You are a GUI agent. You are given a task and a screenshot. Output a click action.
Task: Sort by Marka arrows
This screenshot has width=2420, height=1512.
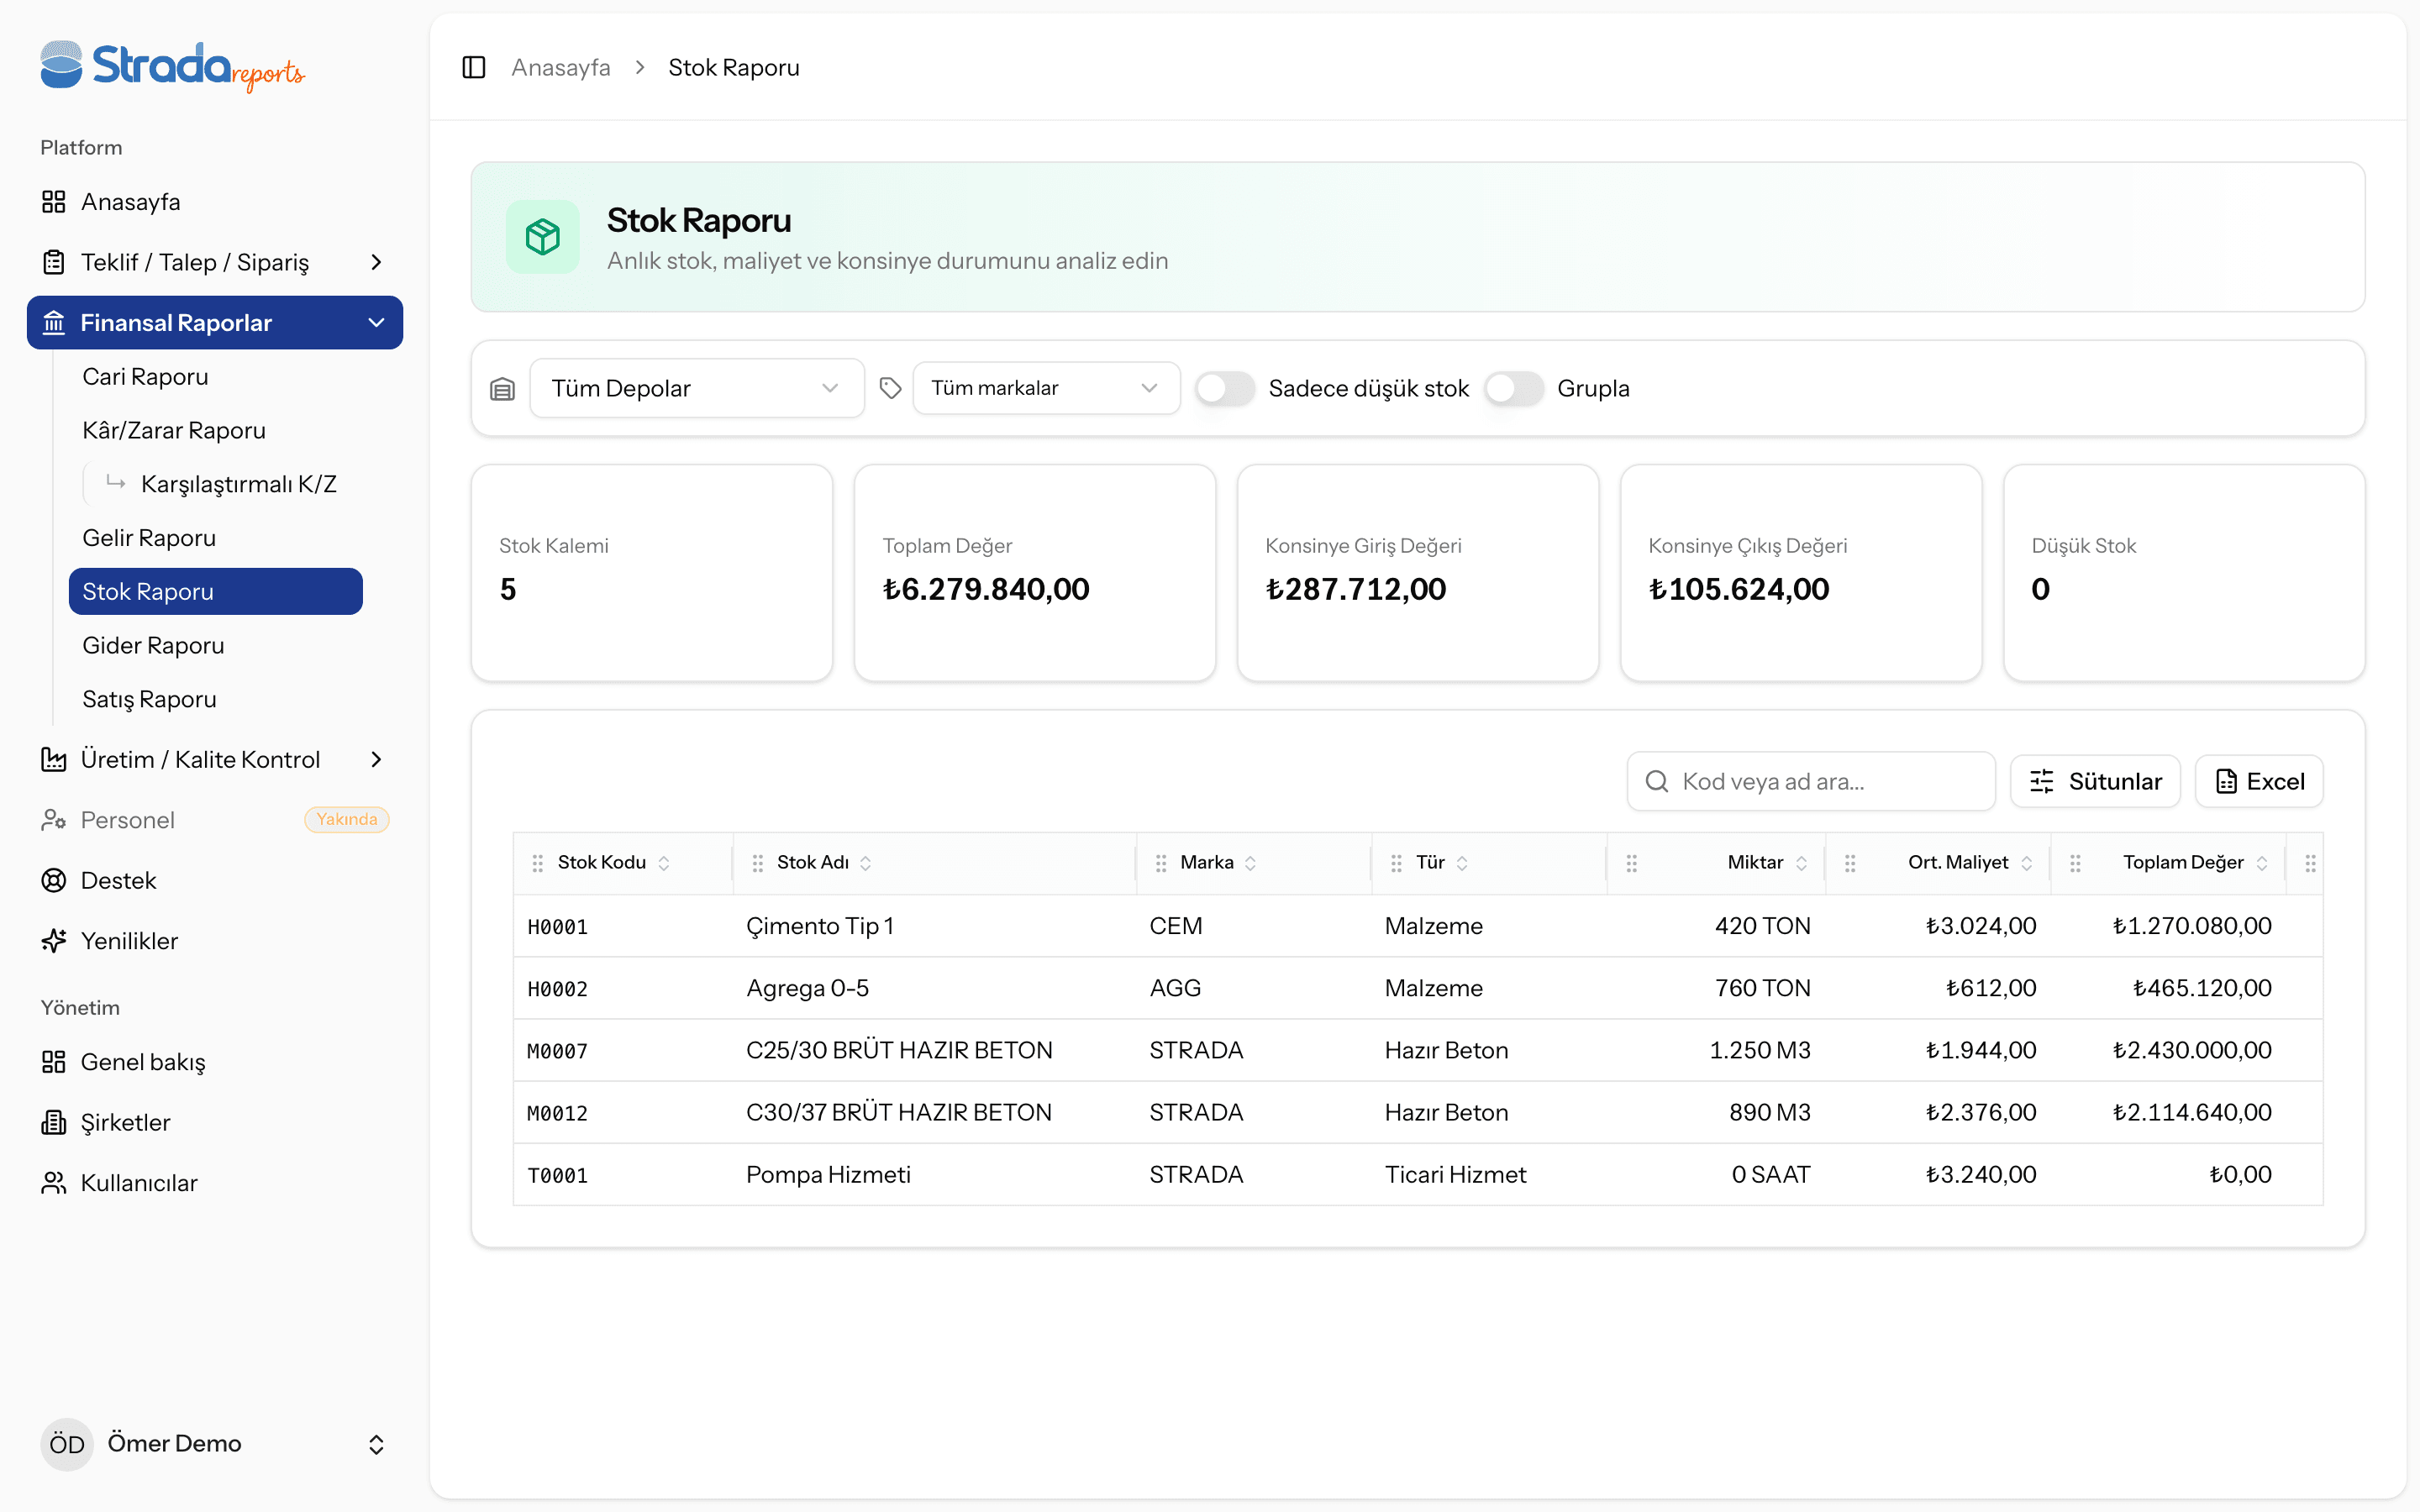tap(1251, 863)
